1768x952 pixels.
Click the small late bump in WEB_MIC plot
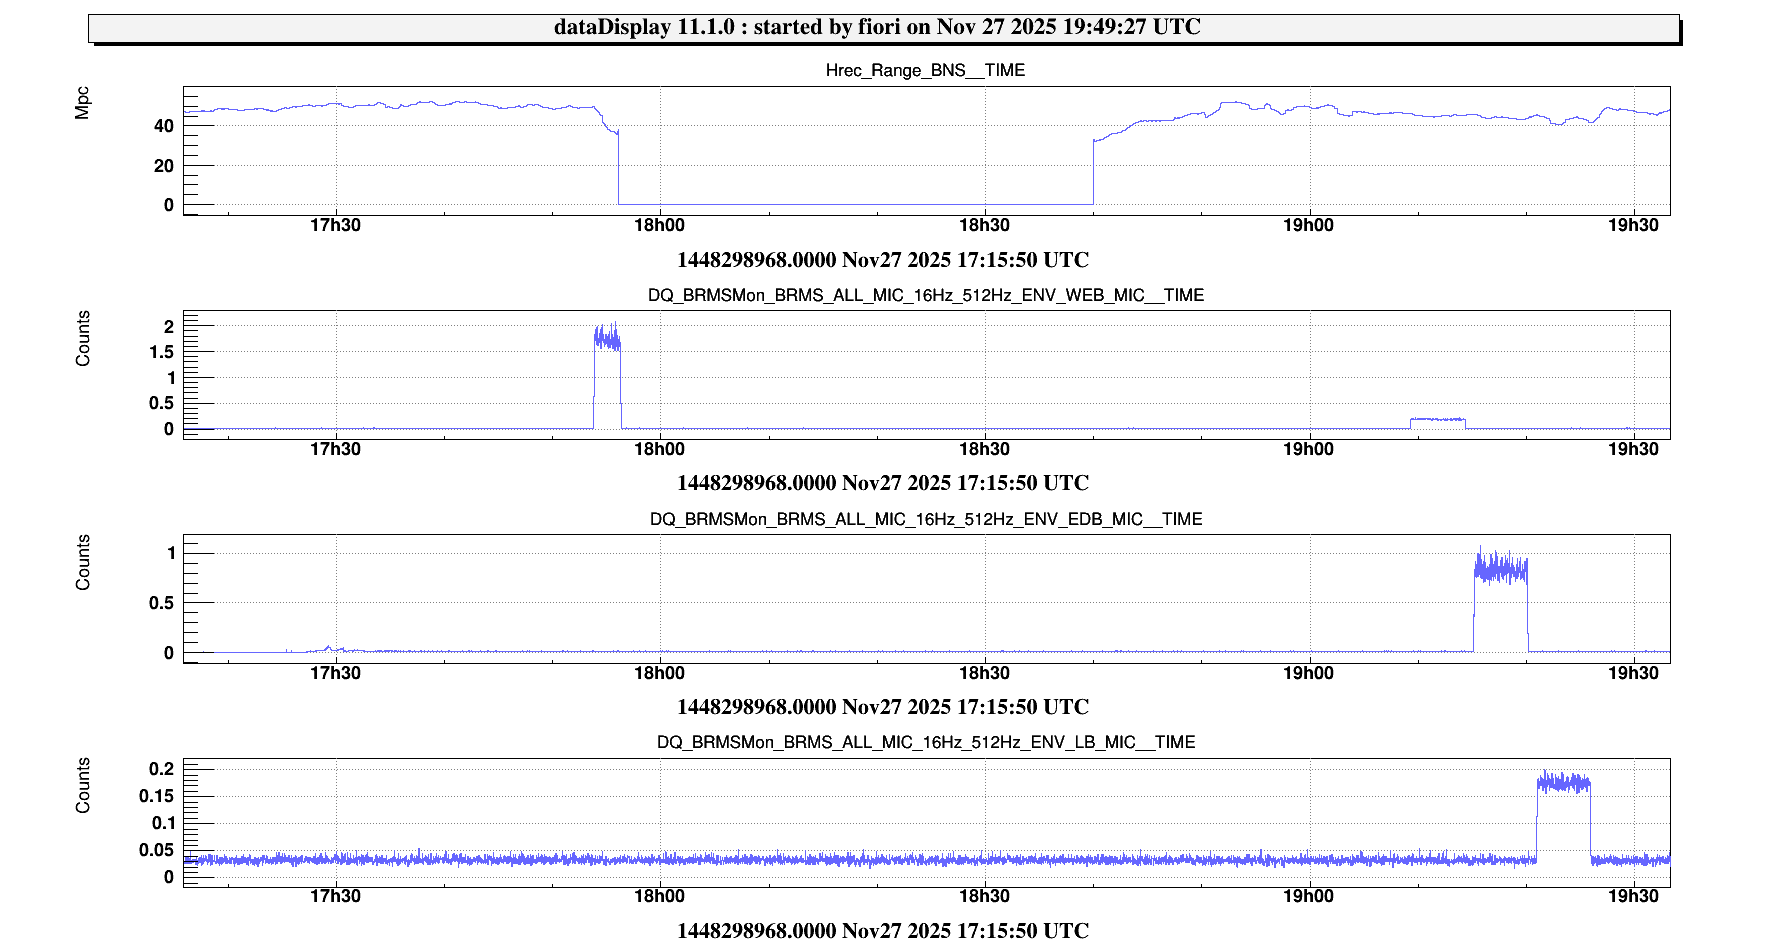click(1437, 421)
